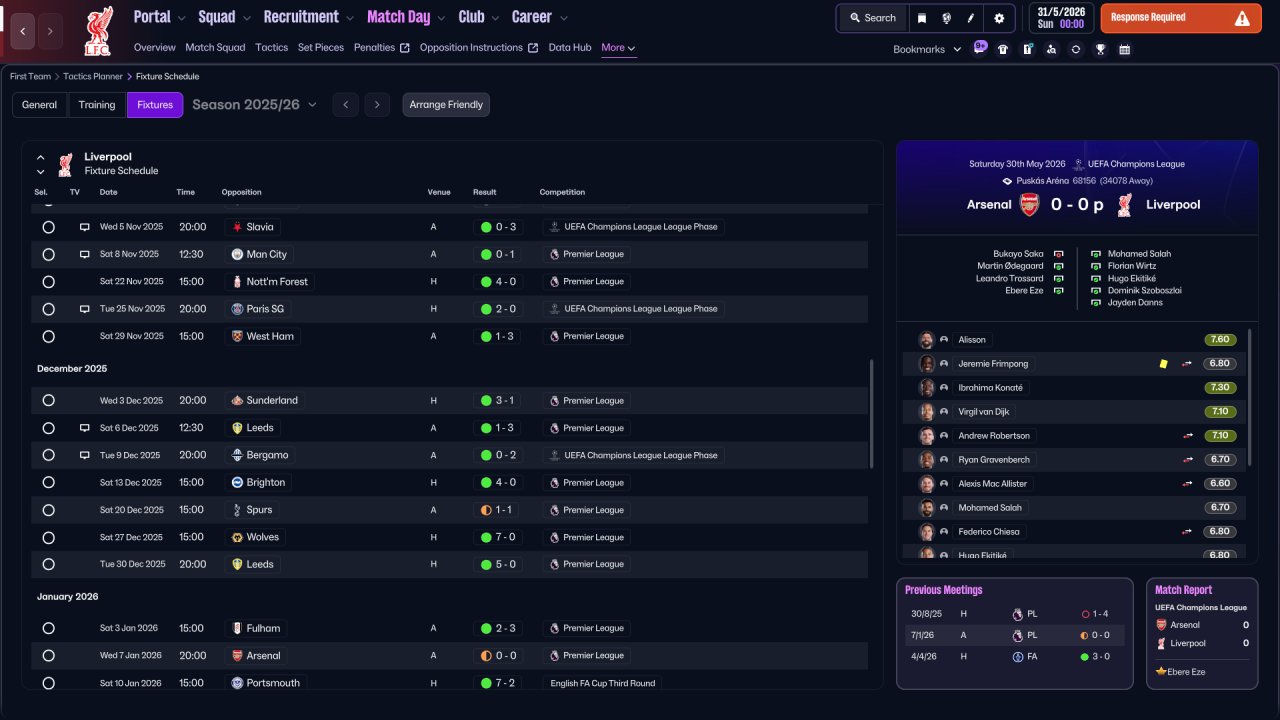Click the Liverpool crest in match header
Image resolution: width=1280 pixels, height=720 pixels.
click(x=1125, y=205)
